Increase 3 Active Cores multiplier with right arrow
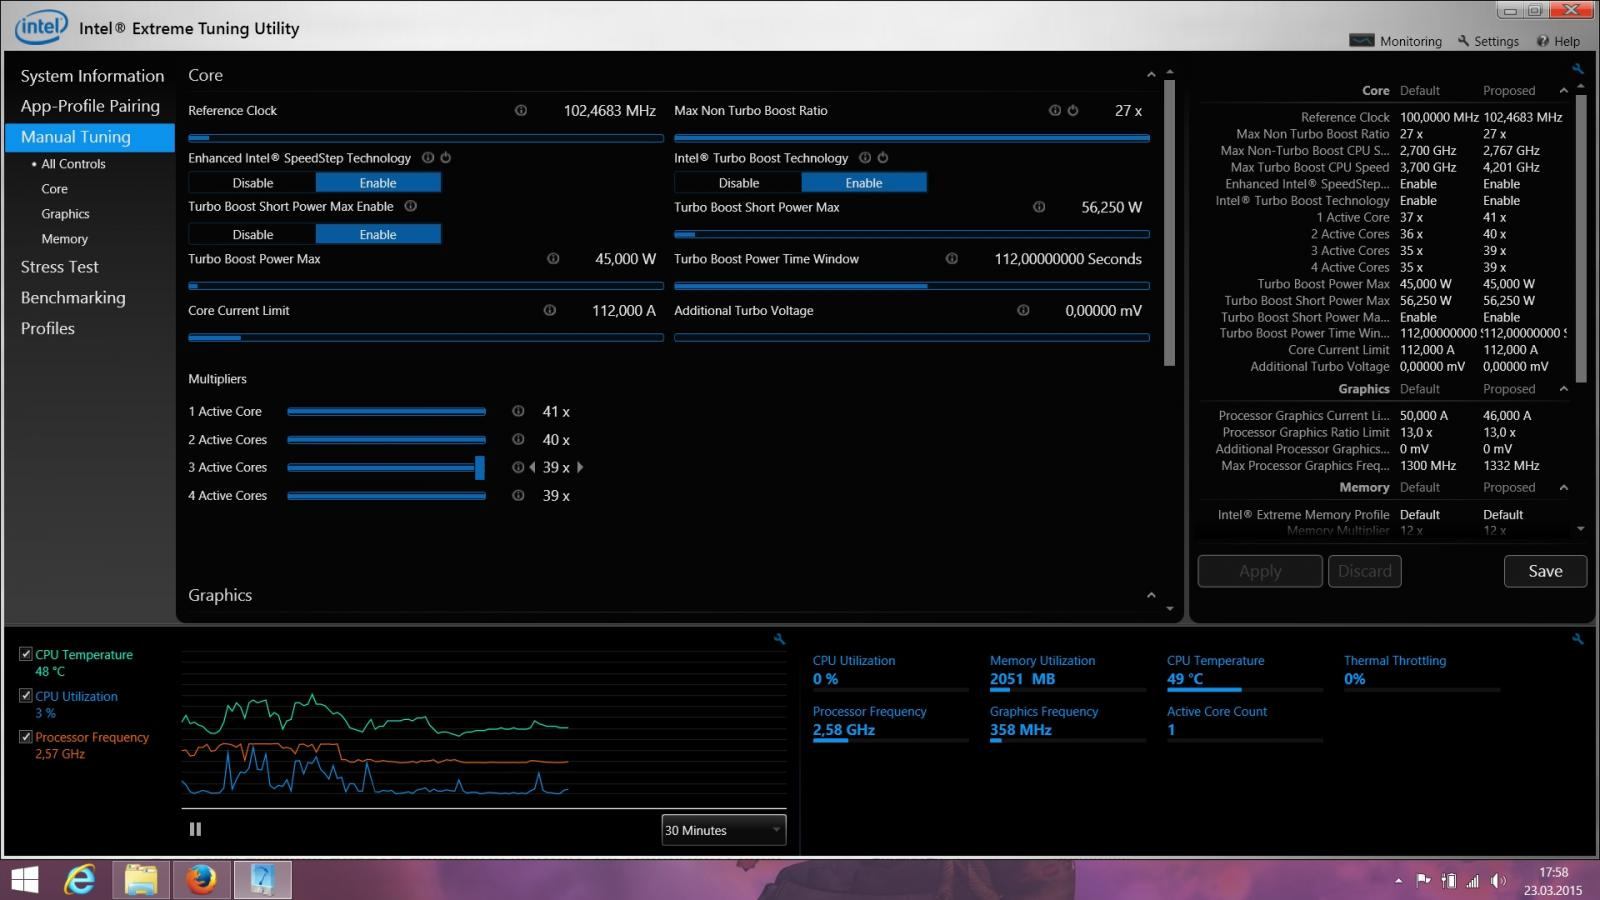Viewport: 1600px width, 900px height. pos(580,467)
